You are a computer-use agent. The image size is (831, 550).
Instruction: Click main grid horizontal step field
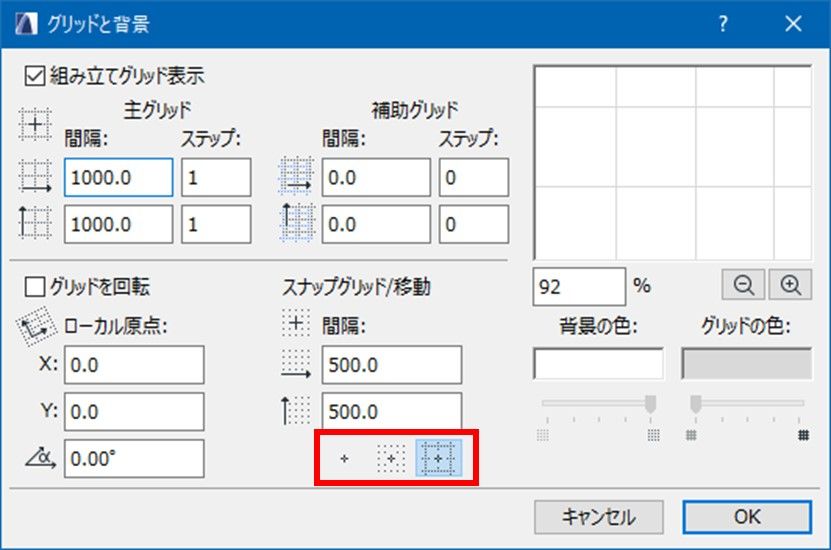click(216, 177)
